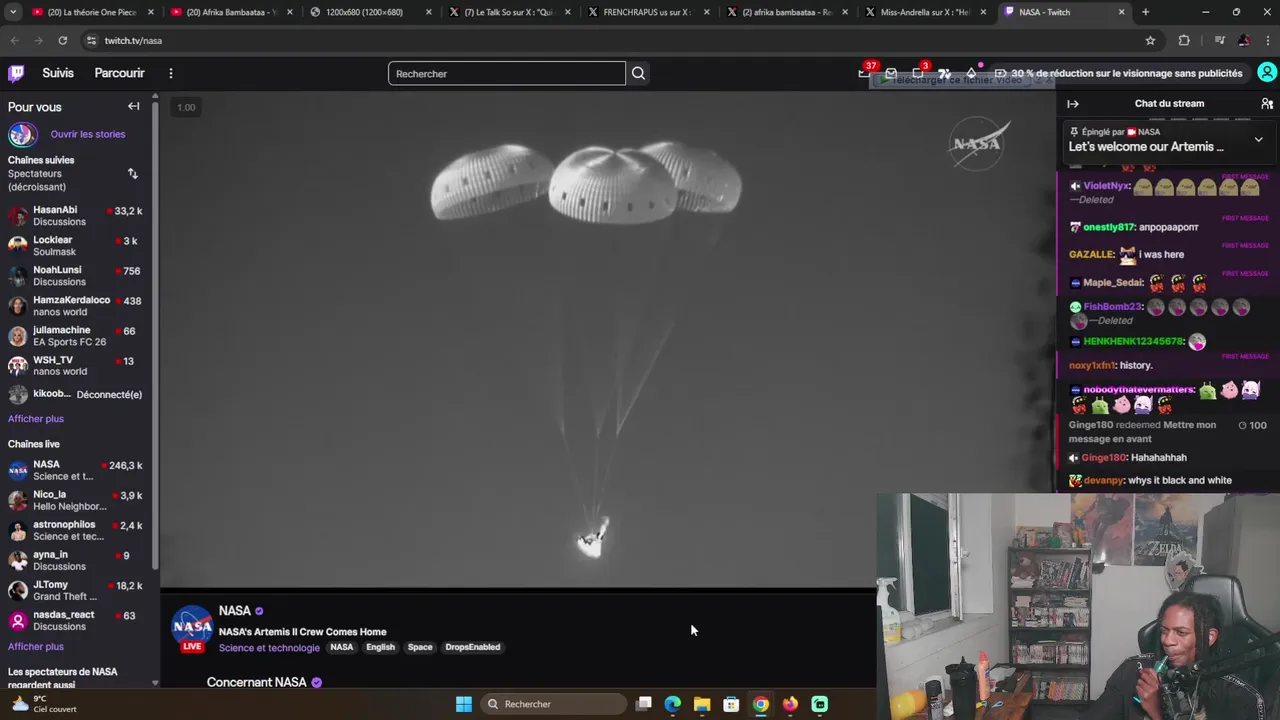Open Prime loot crown with 37 badge
The image size is (1280, 720).
[865, 73]
